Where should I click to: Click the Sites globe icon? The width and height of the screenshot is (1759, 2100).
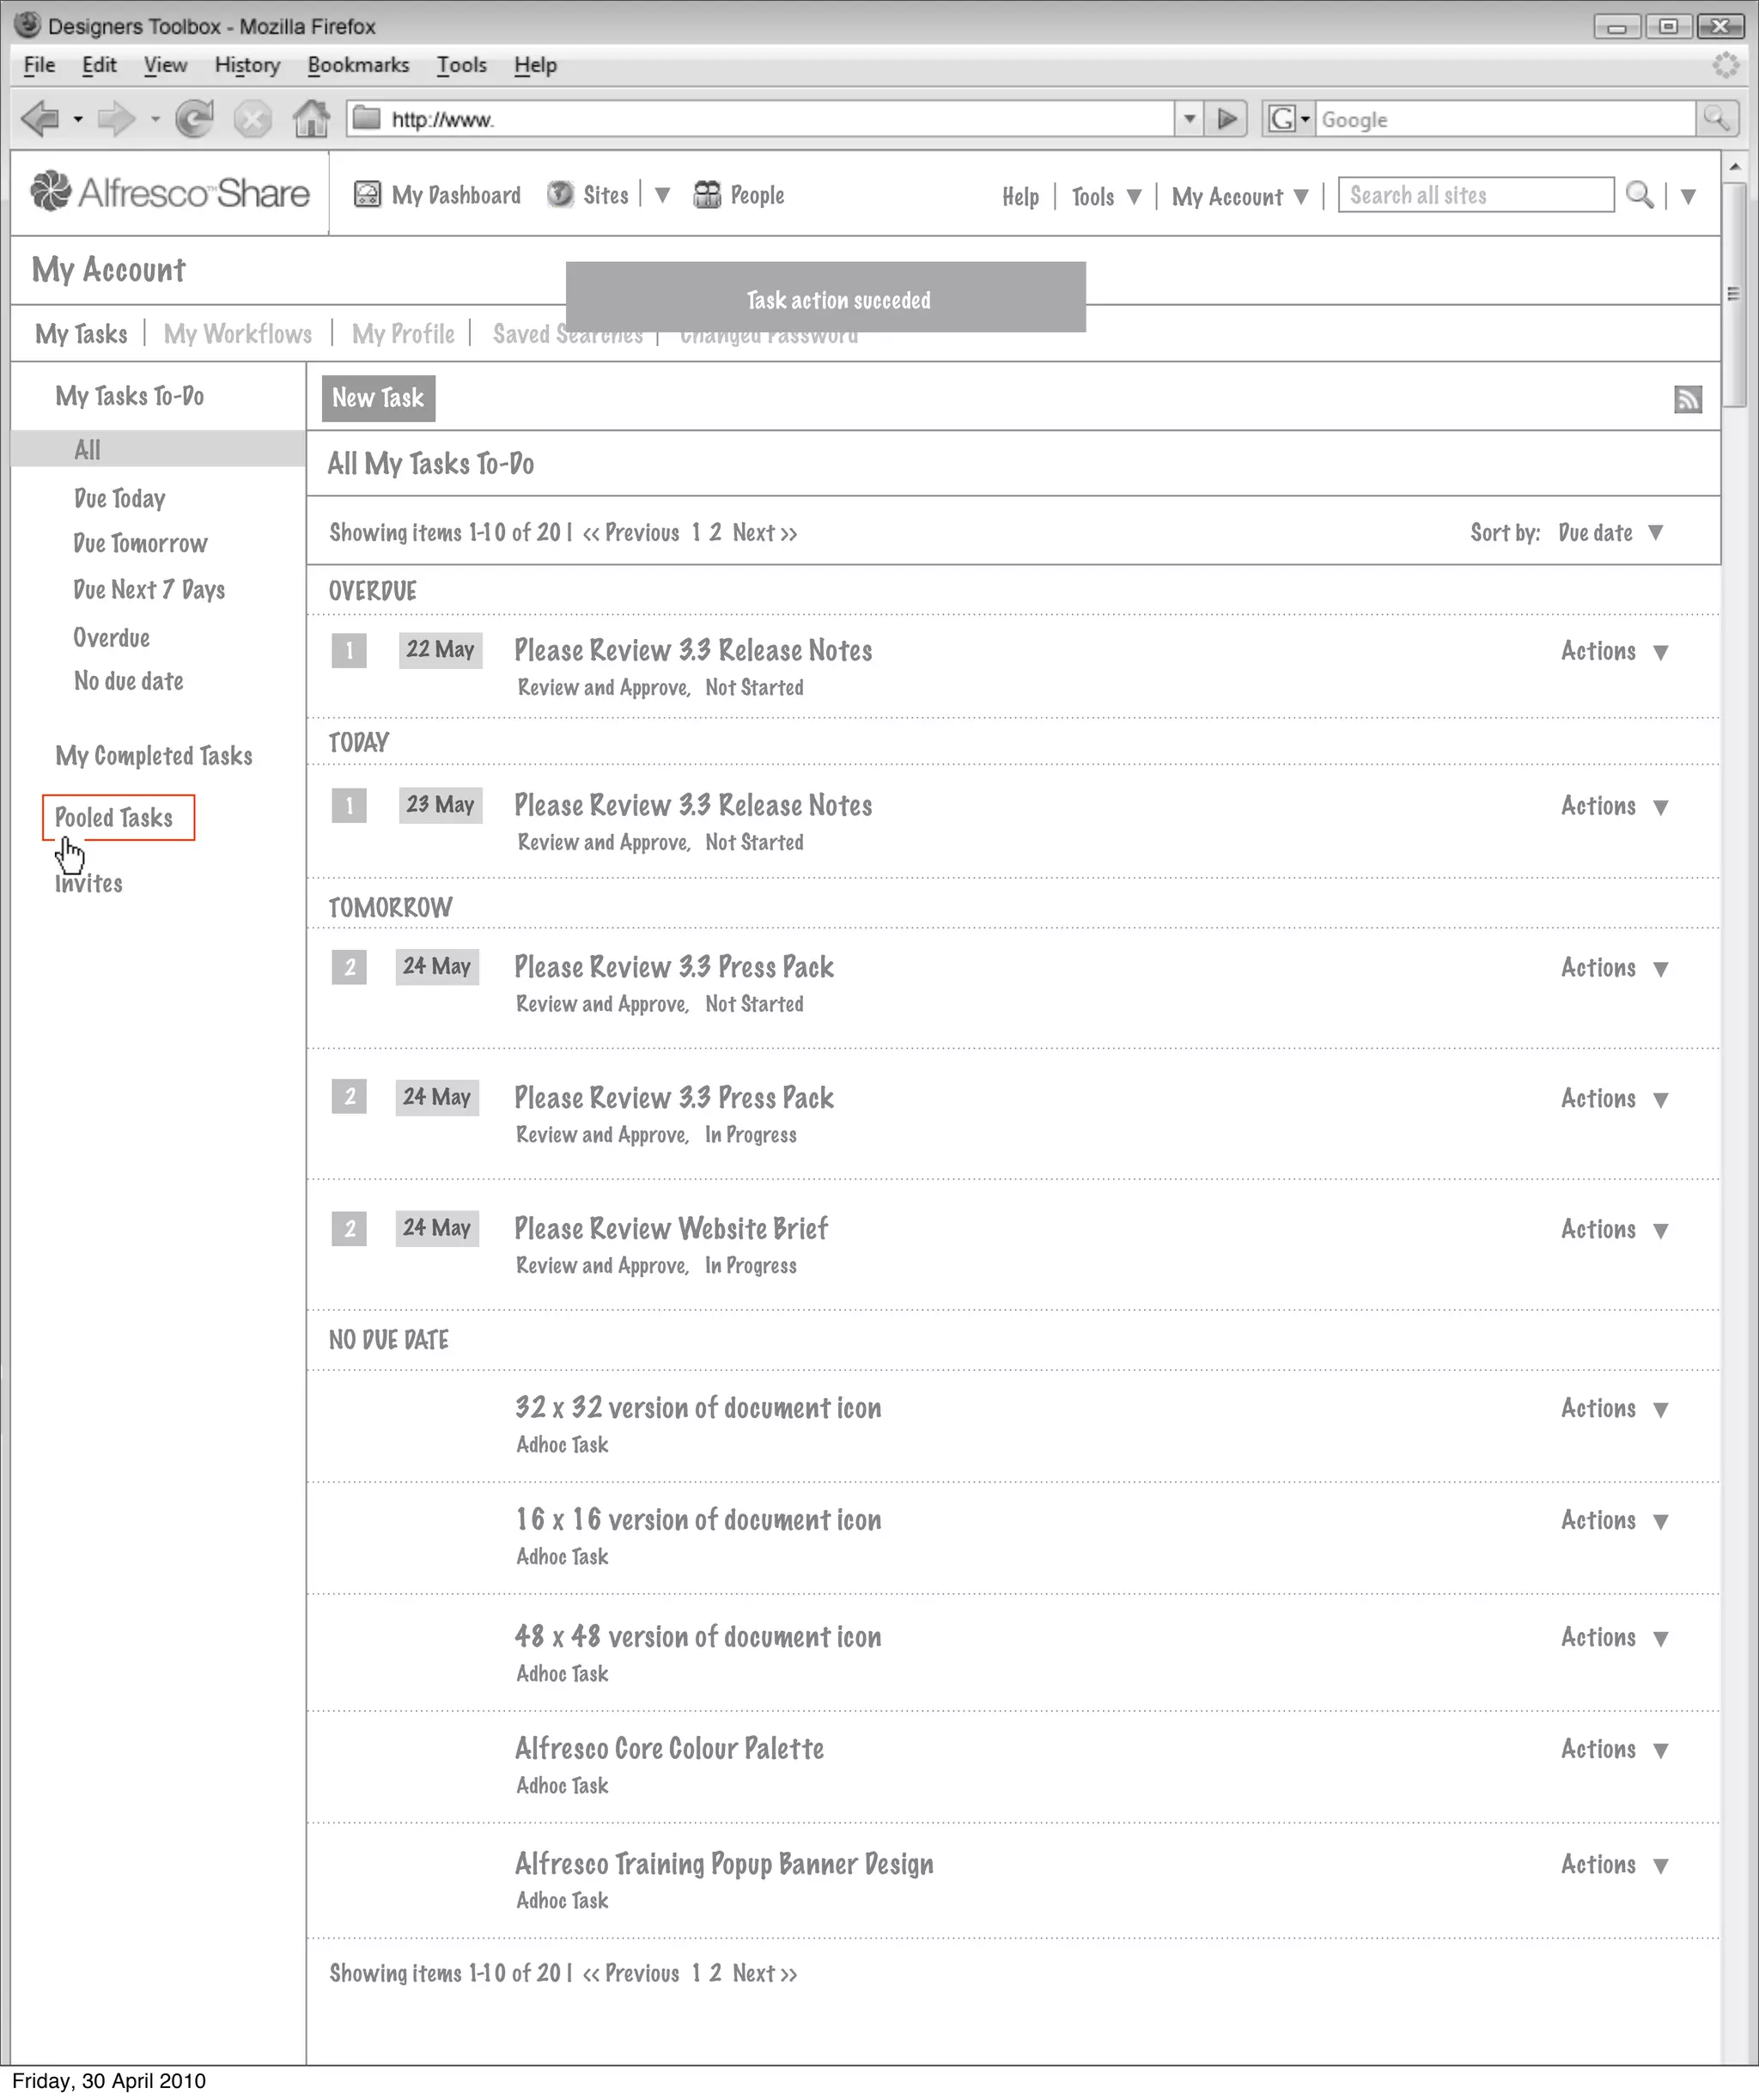(x=560, y=195)
